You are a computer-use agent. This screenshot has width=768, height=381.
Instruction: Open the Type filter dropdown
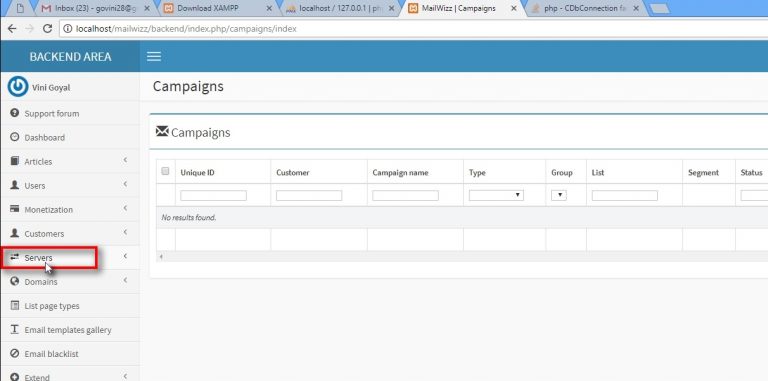click(x=496, y=195)
